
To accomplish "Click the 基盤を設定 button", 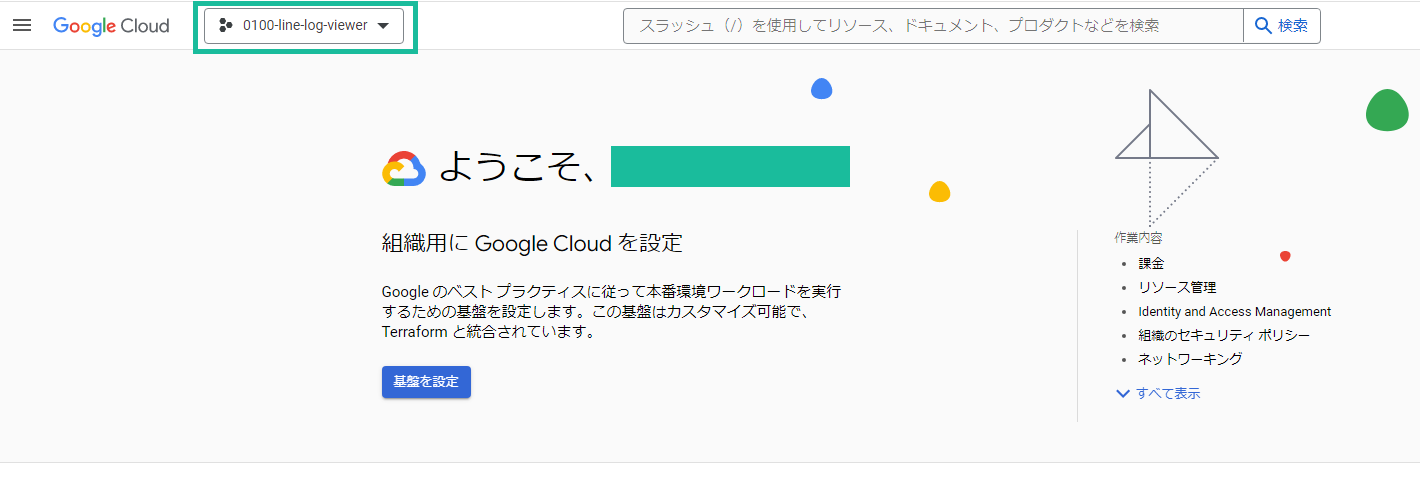I will tap(426, 382).
